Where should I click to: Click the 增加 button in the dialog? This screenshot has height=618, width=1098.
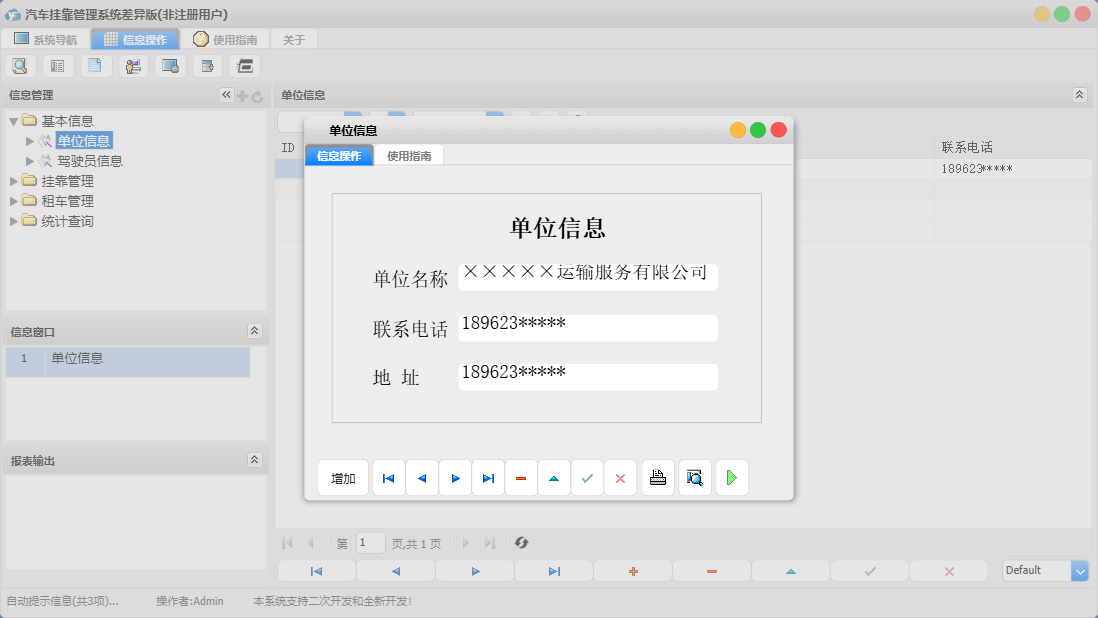(x=343, y=477)
